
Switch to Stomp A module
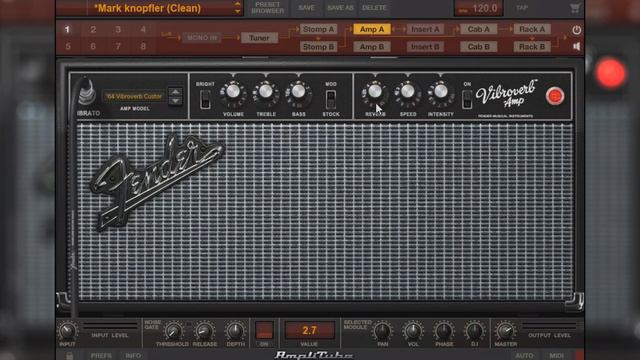[x=318, y=29]
